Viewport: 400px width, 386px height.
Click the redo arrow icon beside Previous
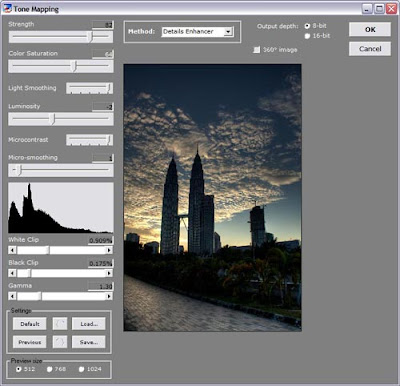(60, 342)
